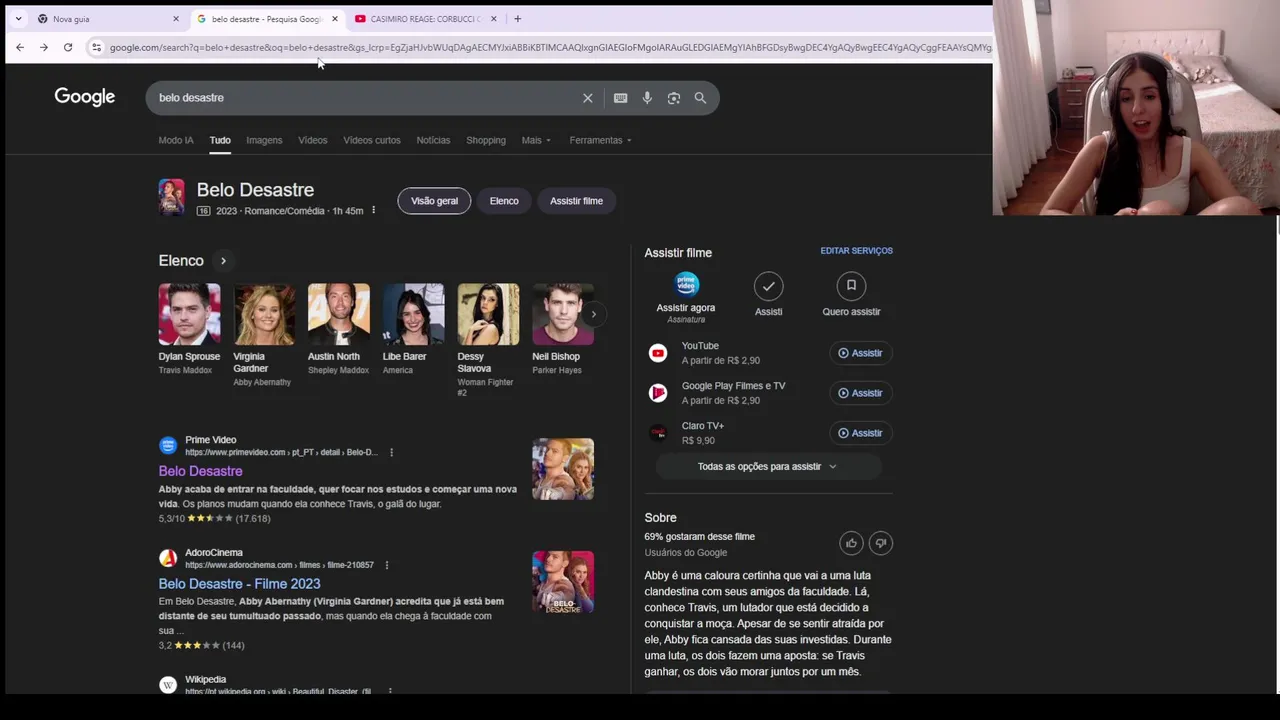Open more options beside movie runtime
The height and width of the screenshot is (720, 1280).
click(x=373, y=210)
